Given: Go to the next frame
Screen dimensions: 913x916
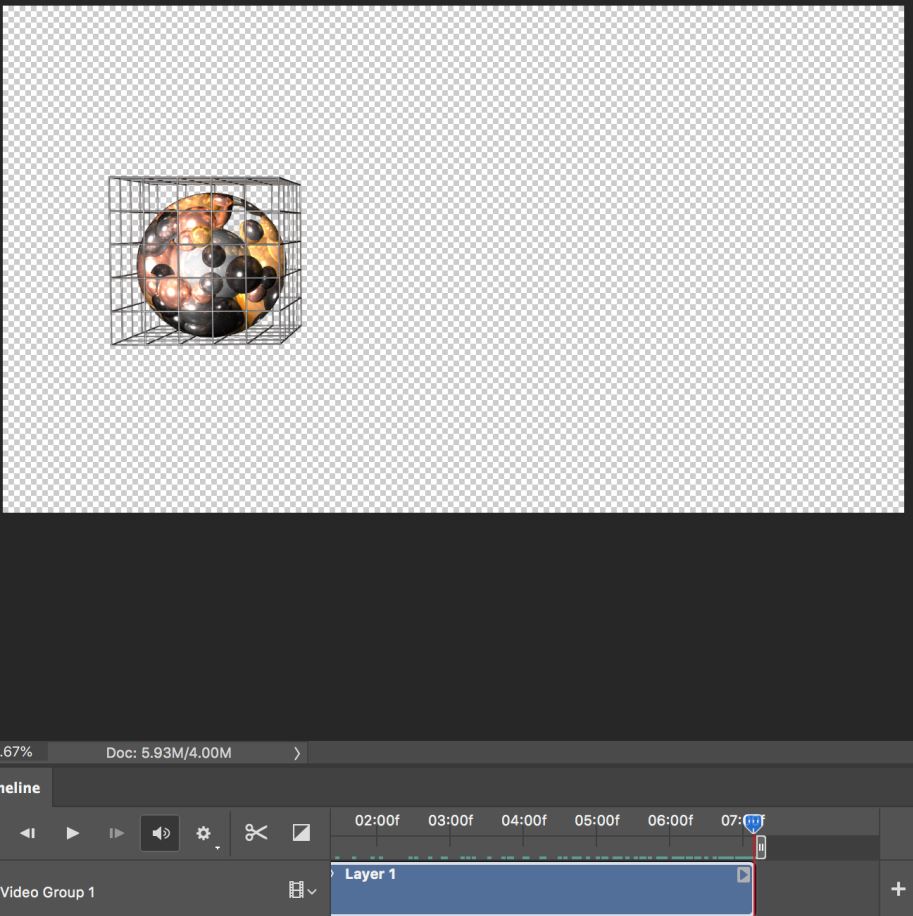Looking at the screenshot, I should click(x=116, y=833).
